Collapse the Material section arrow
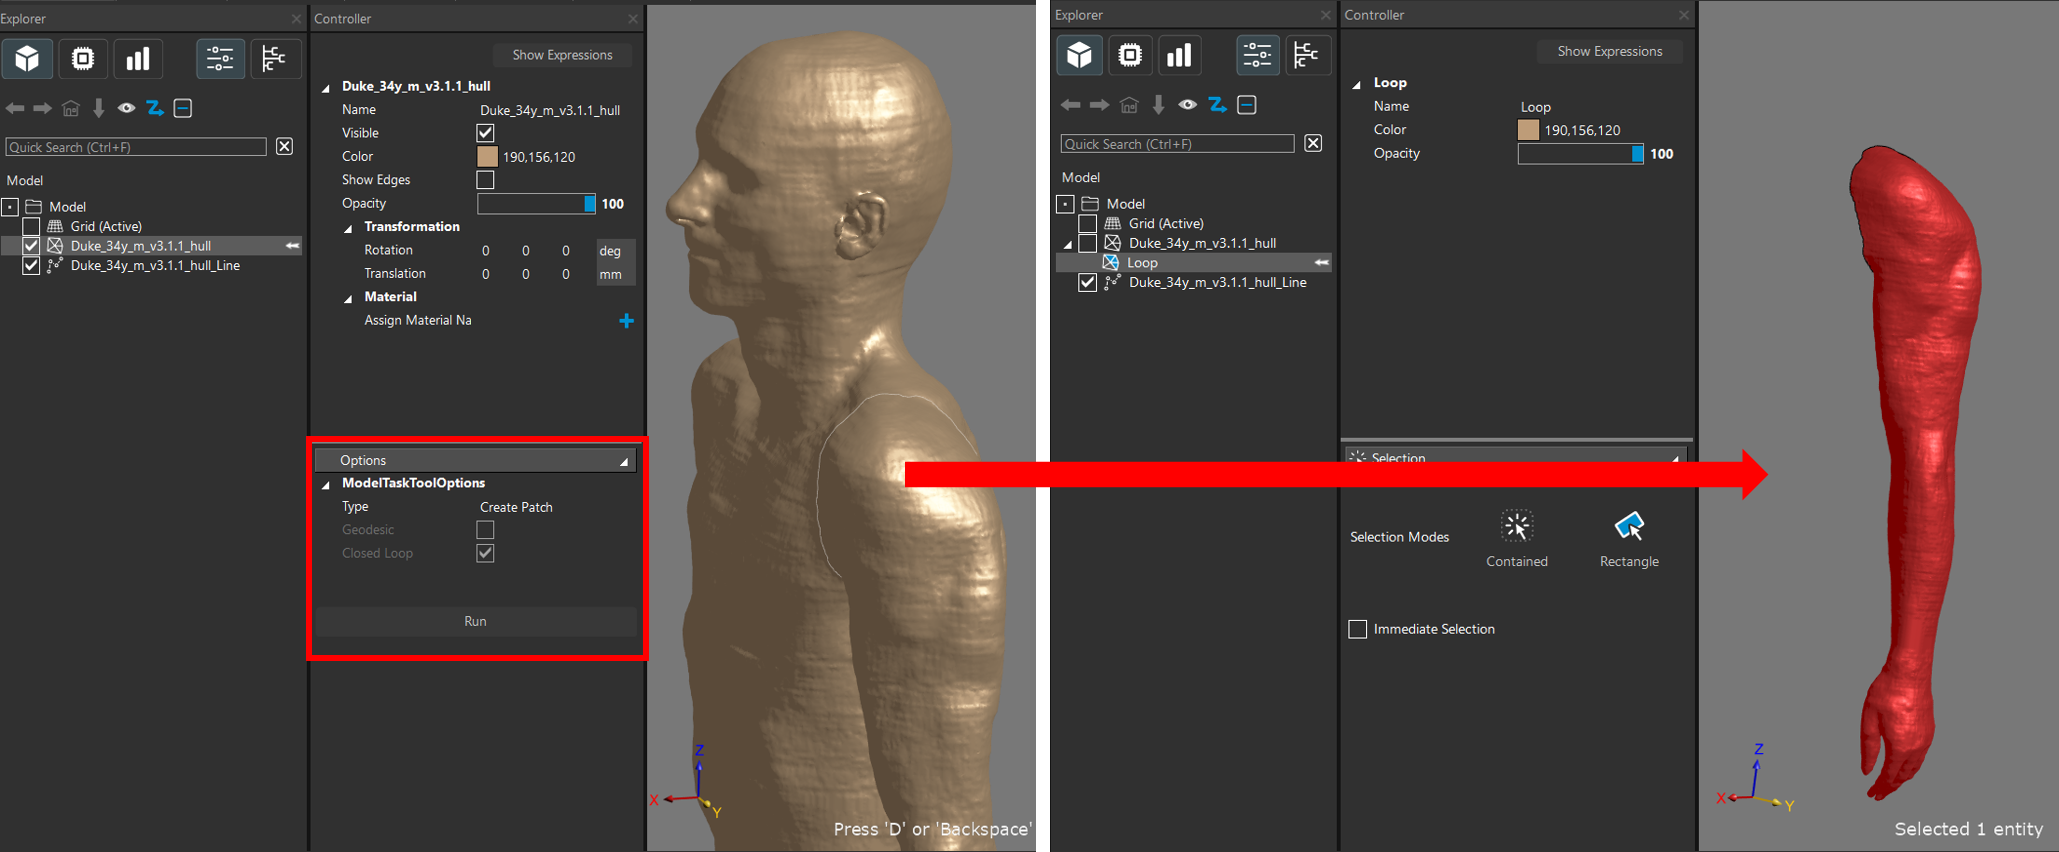The image size is (2059, 852). (x=348, y=298)
